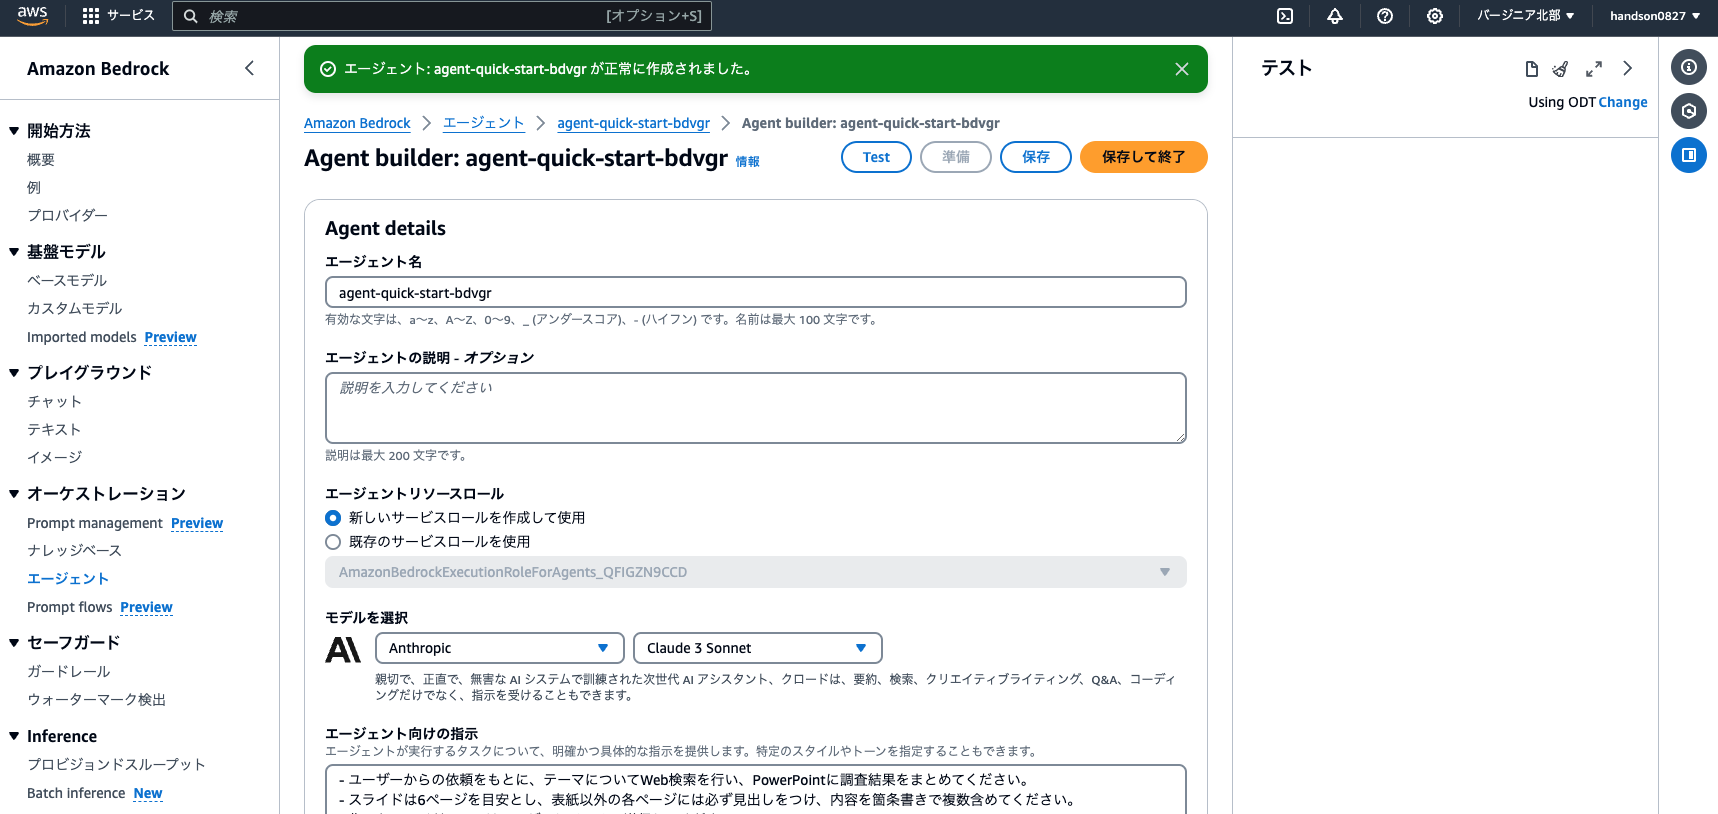Select create new service role option
1718x814 pixels.
pos(333,518)
